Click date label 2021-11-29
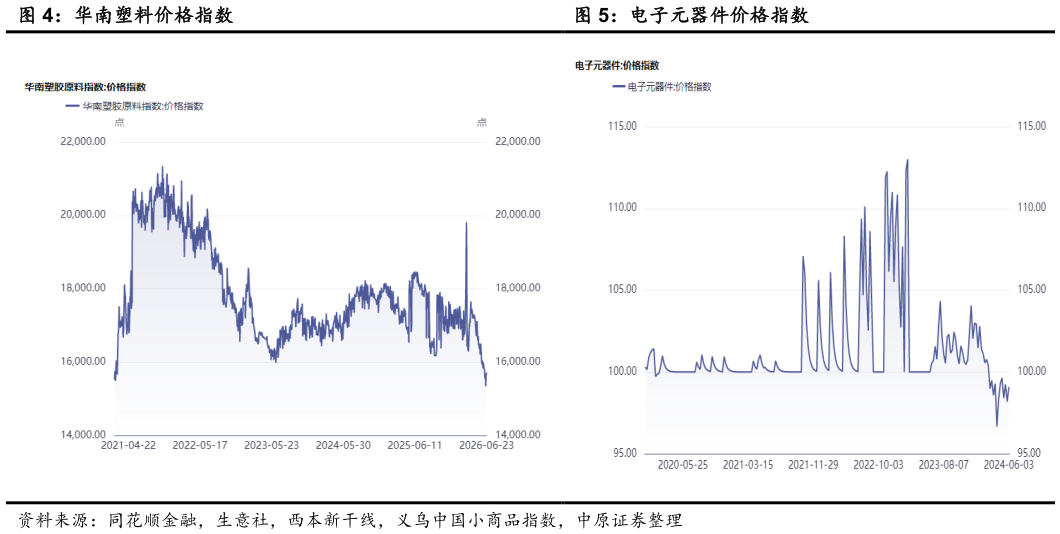Image resolution: width=1060 pixels, height=534 pixels. coord(813,465)
